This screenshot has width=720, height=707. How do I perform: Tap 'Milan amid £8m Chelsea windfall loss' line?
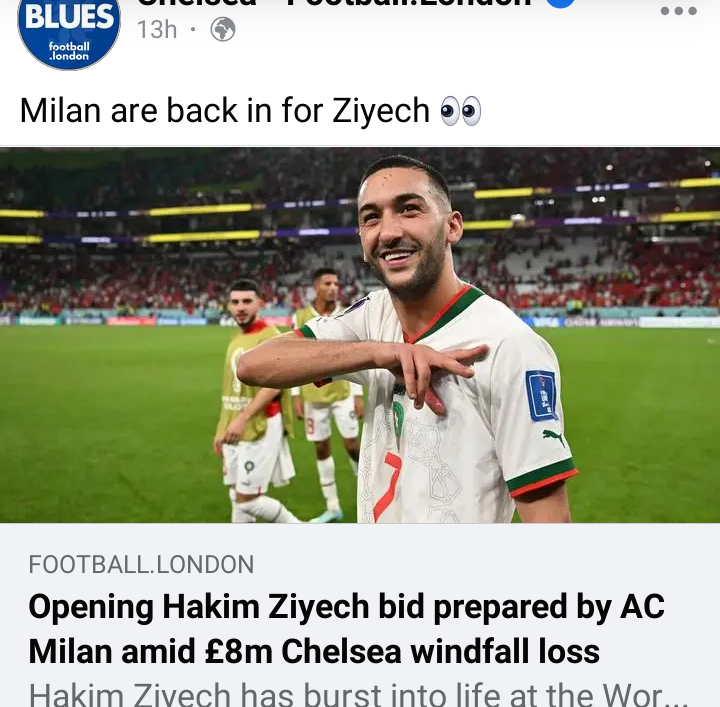point(314,651)
